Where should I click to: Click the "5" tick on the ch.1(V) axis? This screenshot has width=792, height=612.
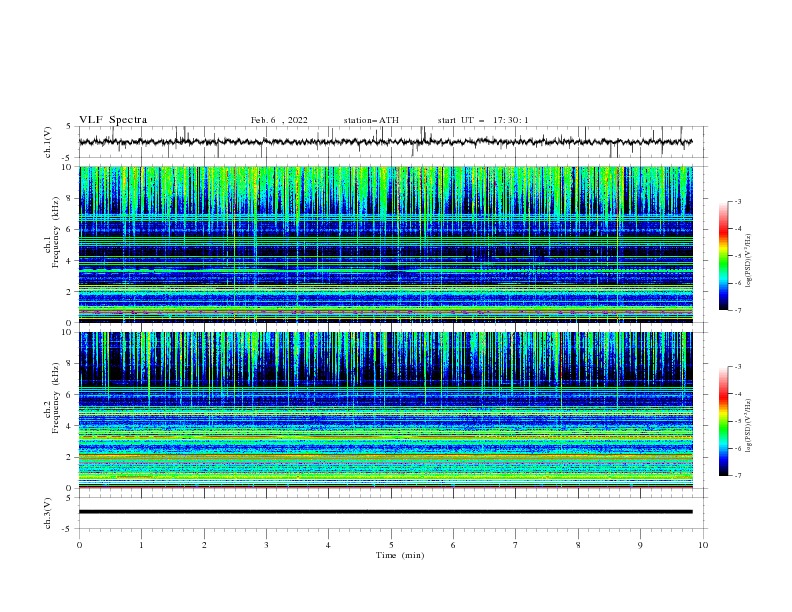69,127
